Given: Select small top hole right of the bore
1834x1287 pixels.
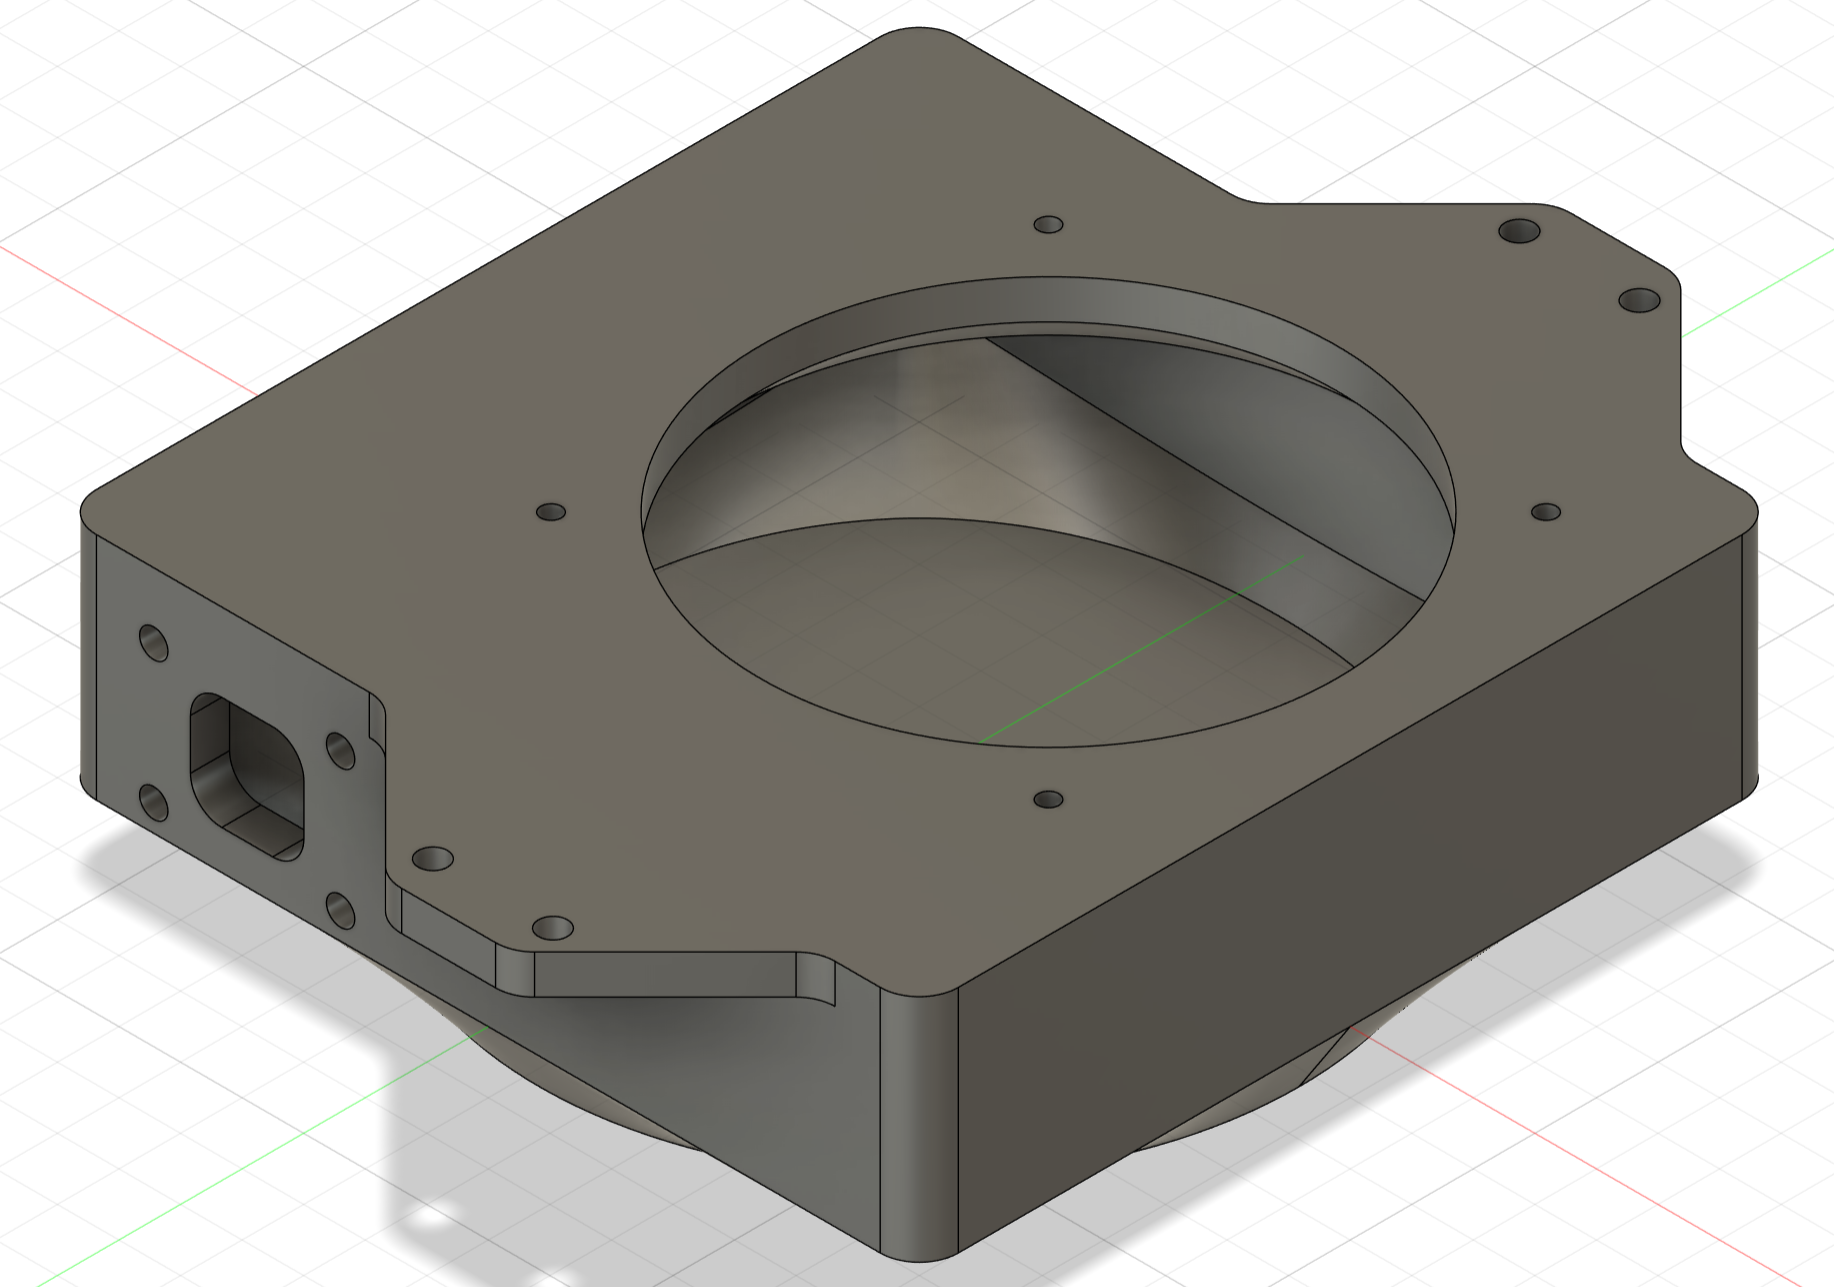Looking at the screenshot, I should (x=1546, y=512).
